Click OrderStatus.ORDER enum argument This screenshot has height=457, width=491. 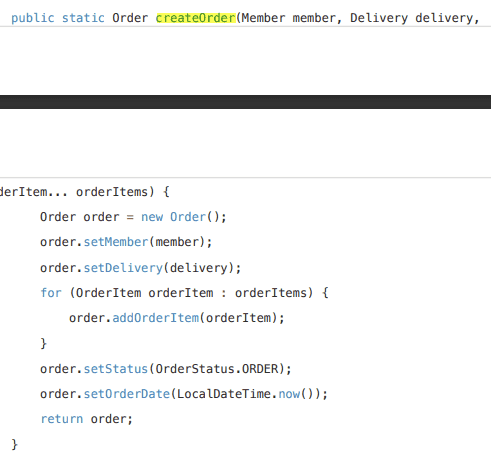217,369
